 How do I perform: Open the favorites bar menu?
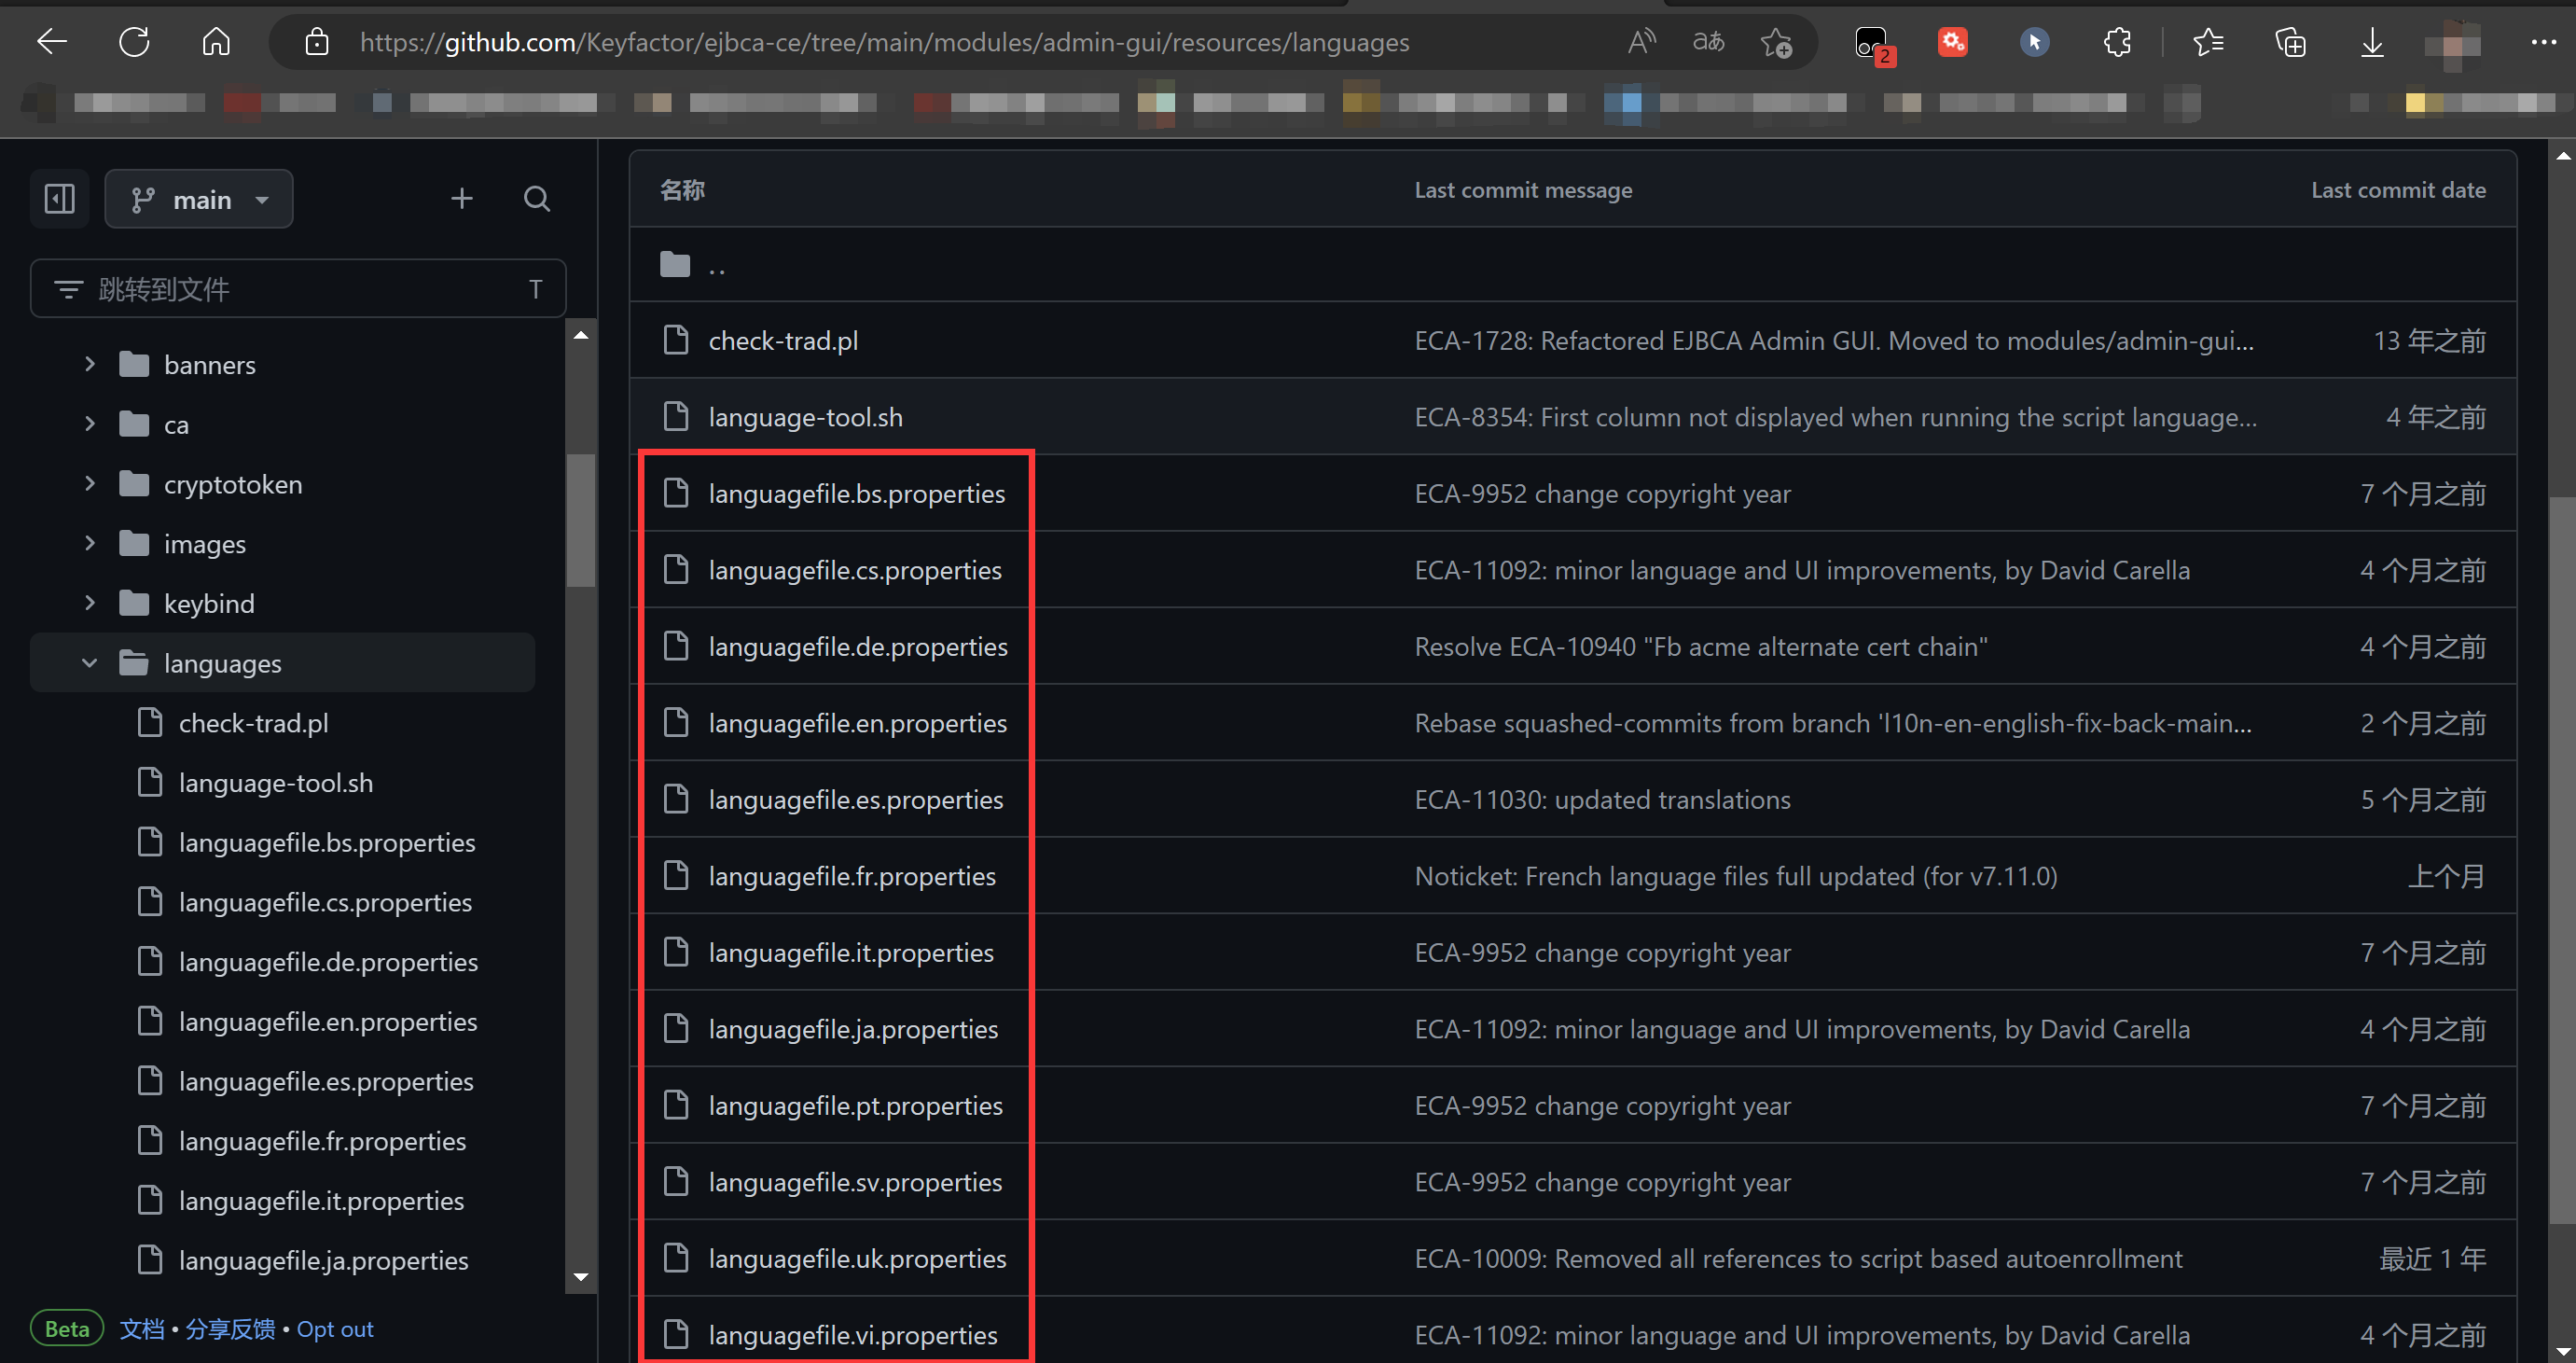point(2210,42)
